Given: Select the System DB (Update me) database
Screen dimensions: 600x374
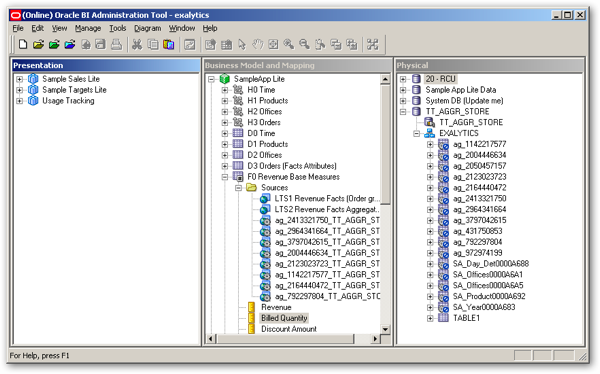Looking at the screenshot, I should pyautogui.click(x=464, y=101).
